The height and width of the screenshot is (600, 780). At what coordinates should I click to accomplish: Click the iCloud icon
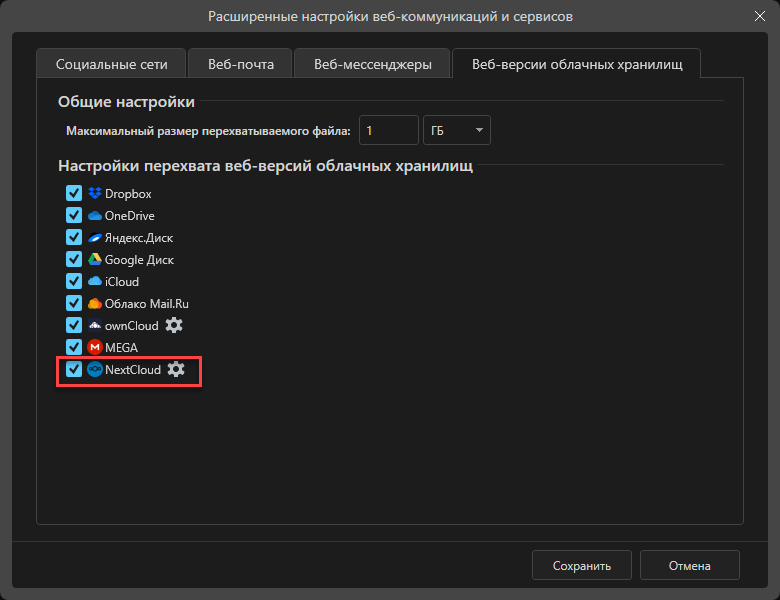(95, 282)
